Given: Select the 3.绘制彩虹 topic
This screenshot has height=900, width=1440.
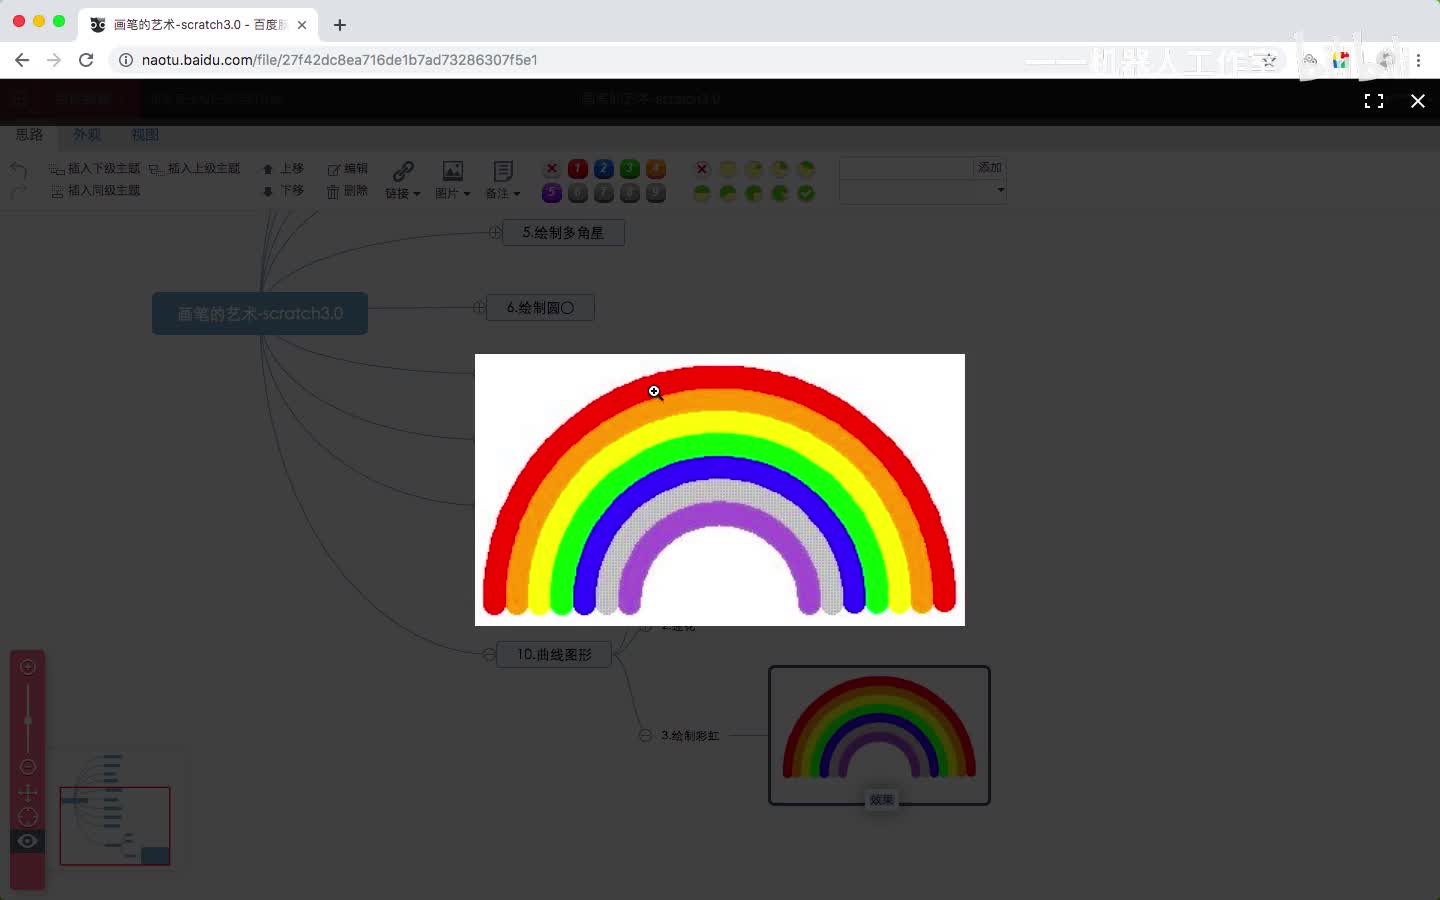Looking at the screenshot, I should pyautogui.click(x=690, y=735).
